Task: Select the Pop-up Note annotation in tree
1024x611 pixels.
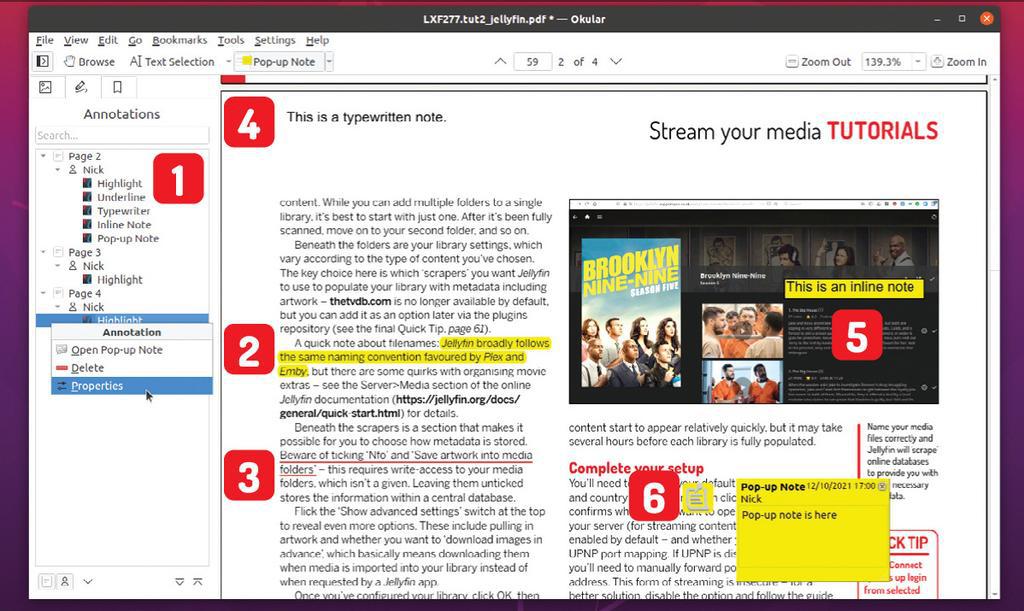Action: pyautogui.click(x=128, y=238)
